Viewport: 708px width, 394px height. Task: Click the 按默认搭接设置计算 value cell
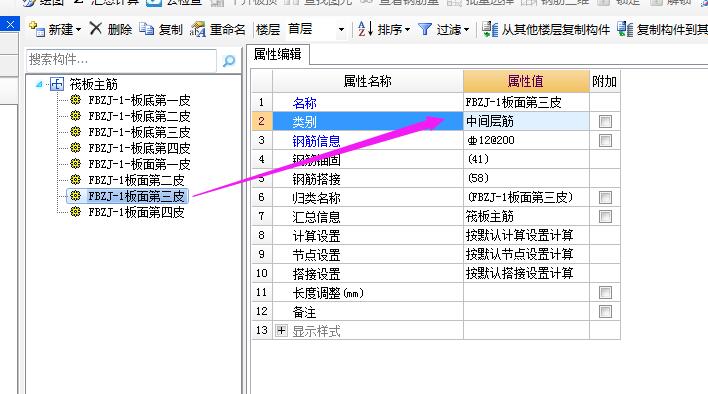point(526,273)
